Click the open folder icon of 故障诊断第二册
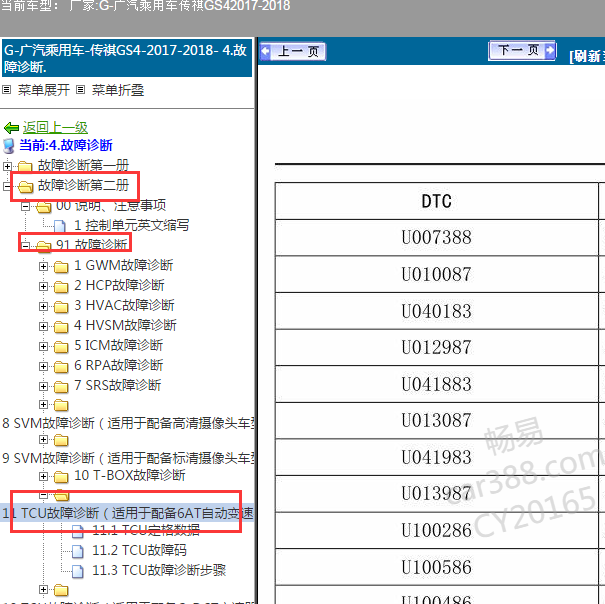 (x=25, y=187)
